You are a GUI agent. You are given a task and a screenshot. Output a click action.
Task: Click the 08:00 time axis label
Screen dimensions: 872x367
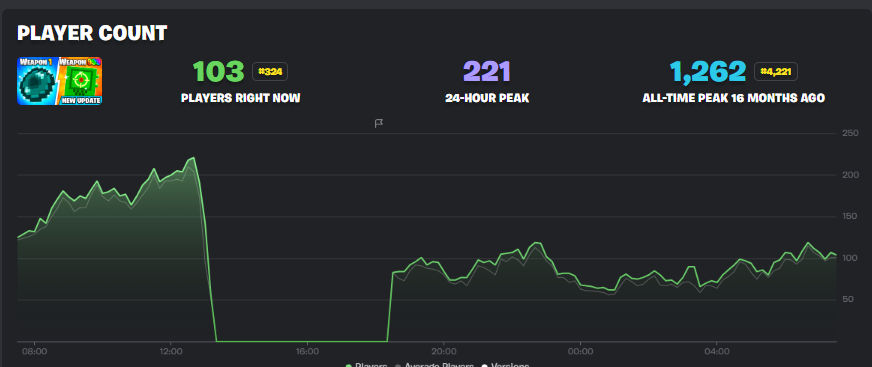coord(34,352)
